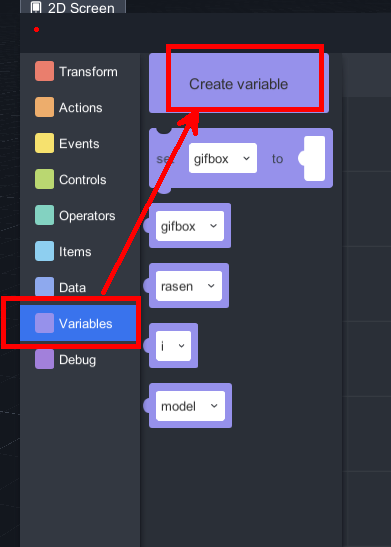Expand the model variable dropdown

pos(190,406)
